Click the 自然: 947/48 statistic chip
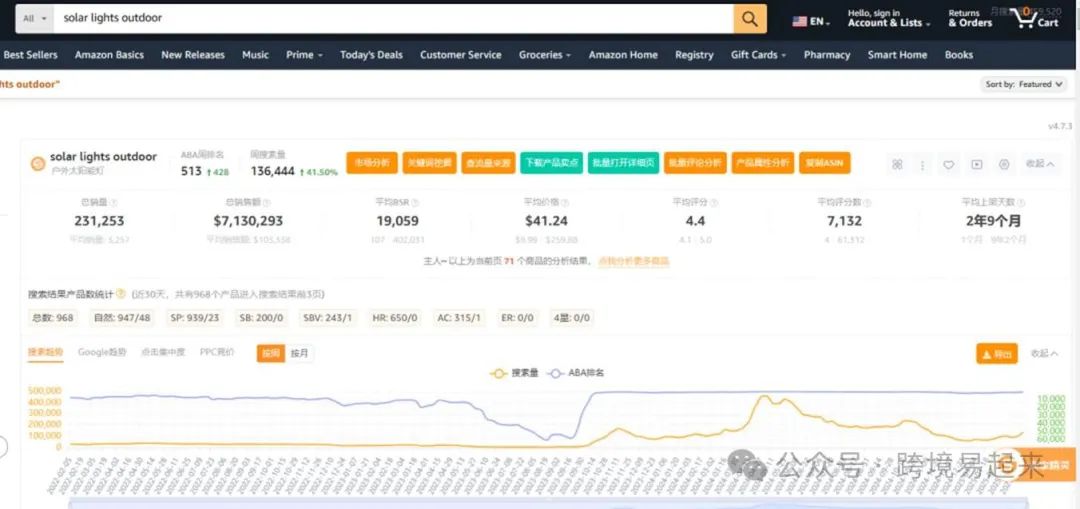The width and height of the screenshot is (1080, 509). tap(121, 318)
